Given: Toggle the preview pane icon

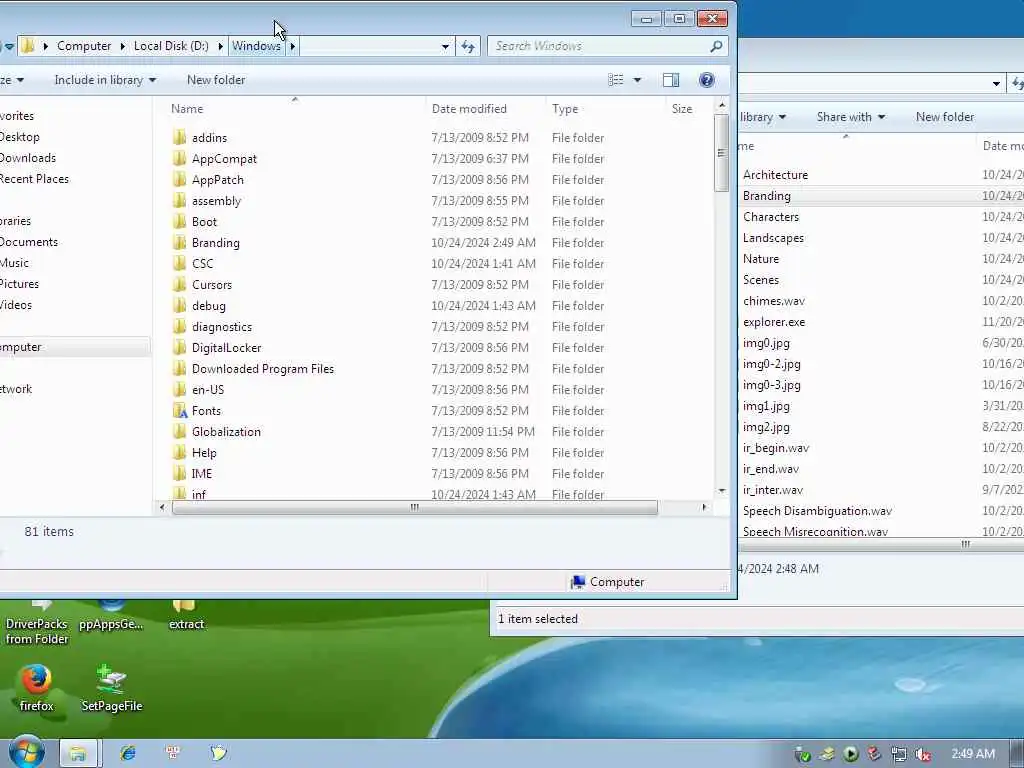Looking at the screenshot, I should (671, 80).
